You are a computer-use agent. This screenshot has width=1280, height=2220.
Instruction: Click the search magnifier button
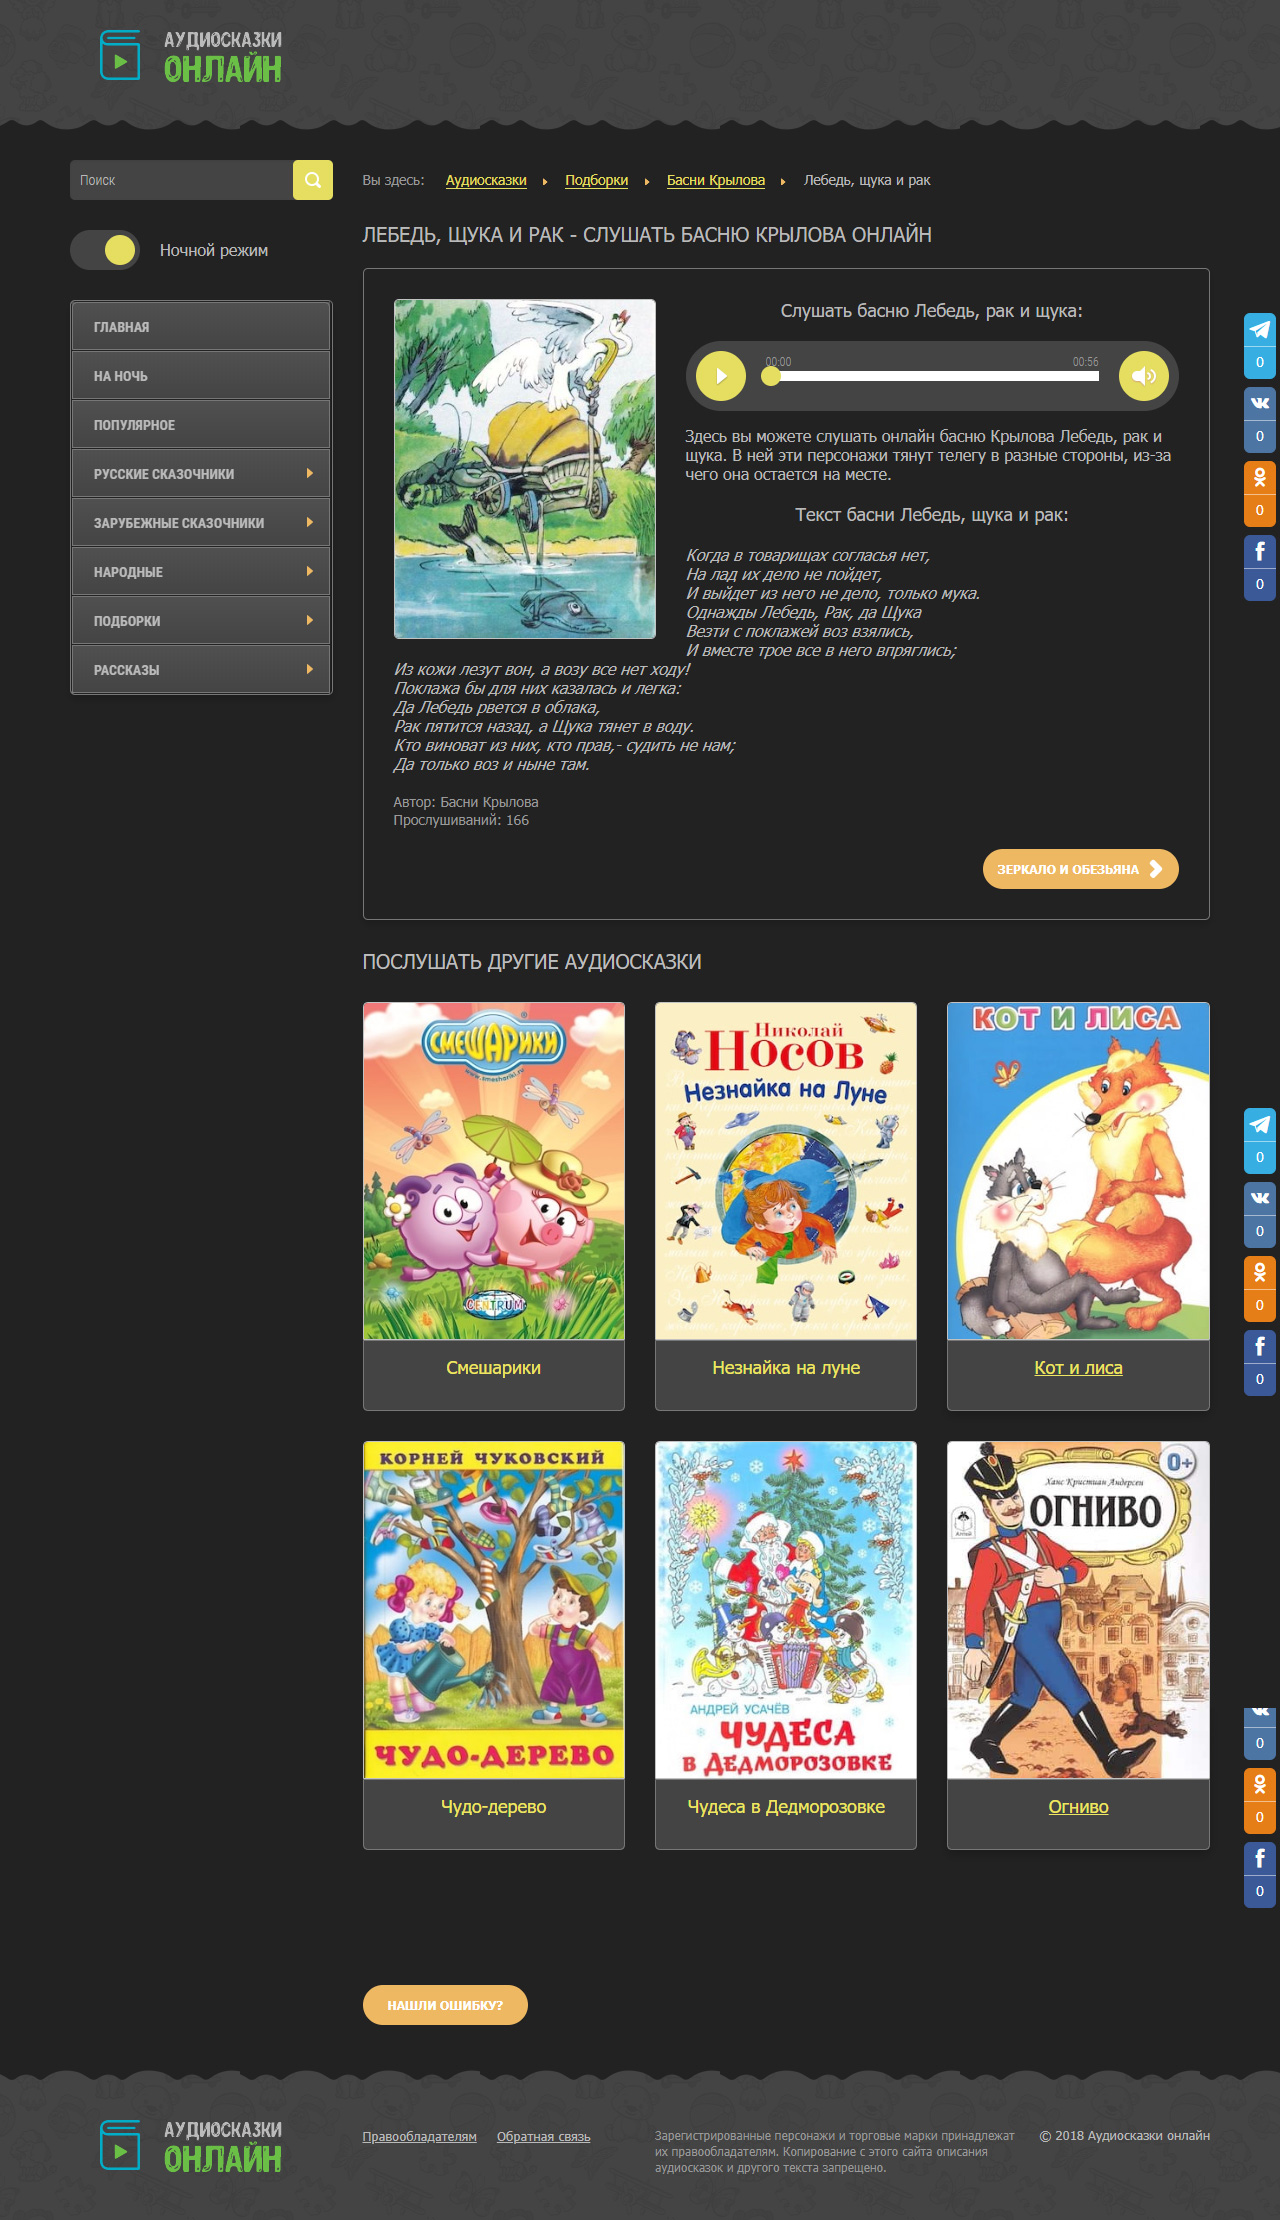313,180
